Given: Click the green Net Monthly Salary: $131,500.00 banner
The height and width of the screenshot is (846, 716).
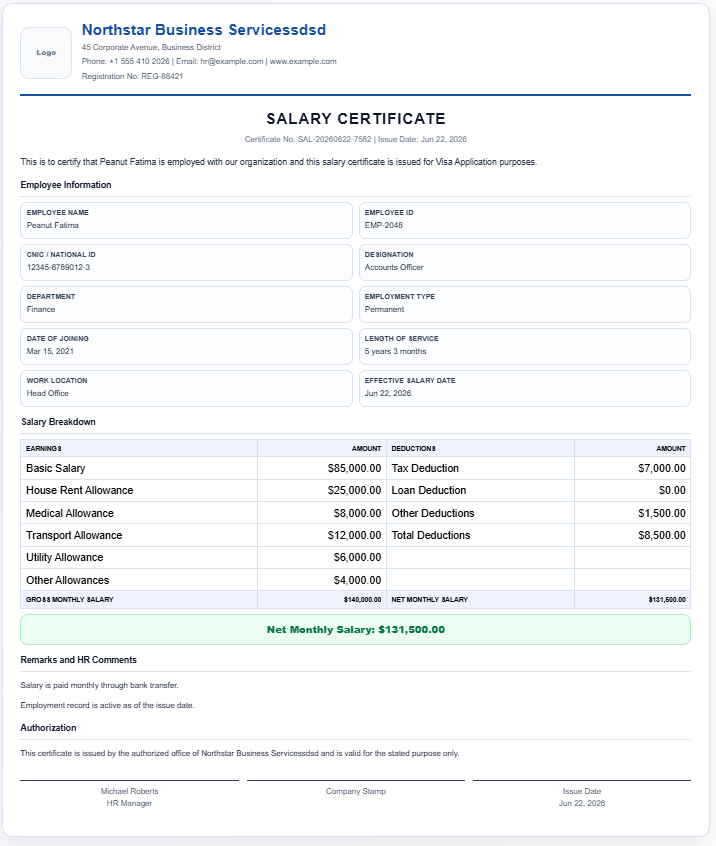Looking at the screenshot, I should pyautogui.click(x=356, y=630).
